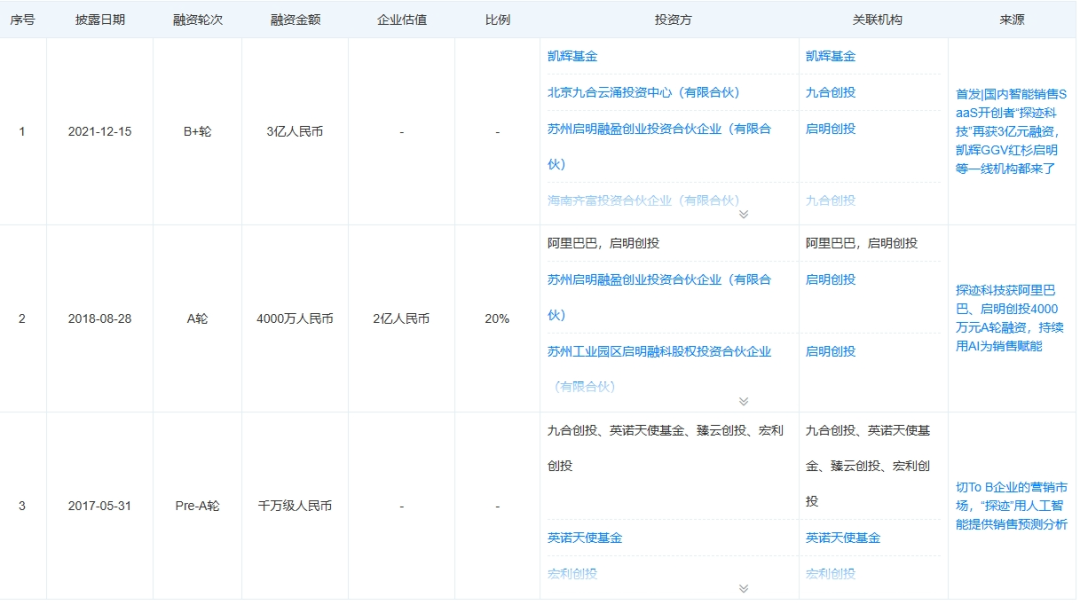Click the 企业估值 column header
Screen dimensions: 1080x605
coord(401,20)
